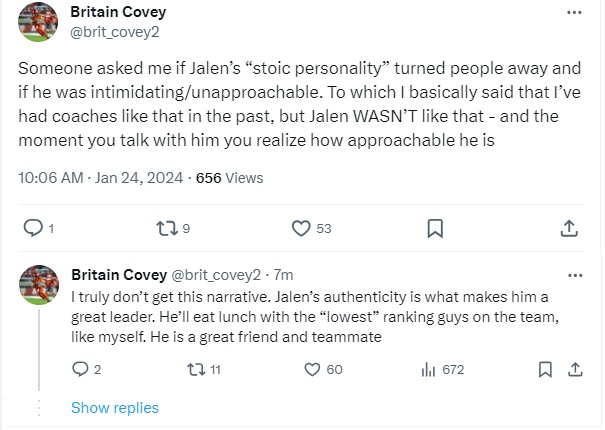Repost the reply tweet with 11 reposts
605x430 pixels.
point(196,369)
